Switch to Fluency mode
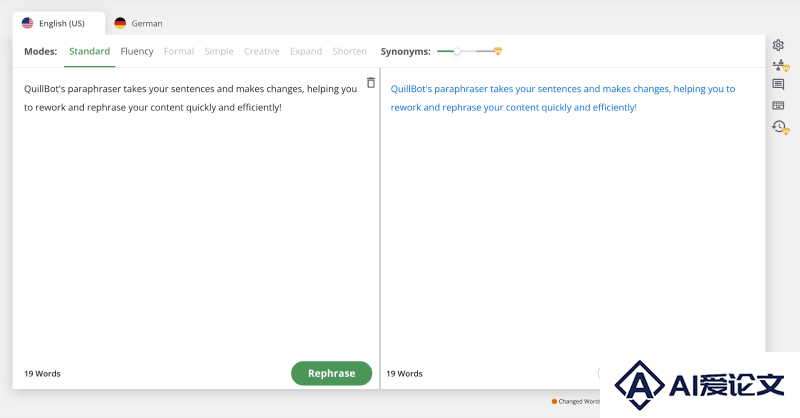 click(137, 51)
